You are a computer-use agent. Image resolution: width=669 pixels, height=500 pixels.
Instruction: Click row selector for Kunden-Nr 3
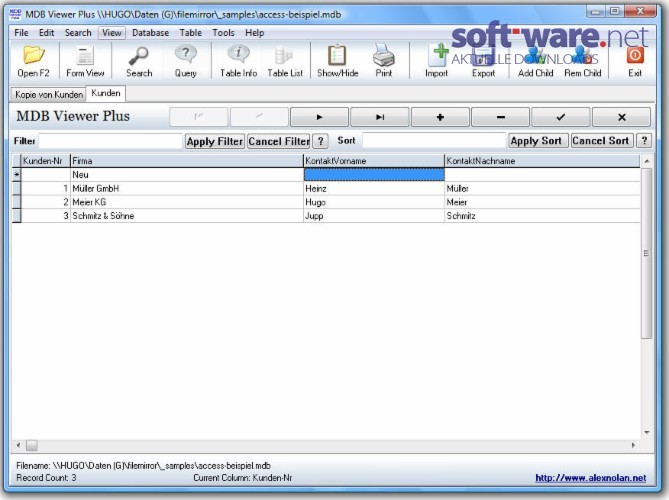tap(16, 216)
